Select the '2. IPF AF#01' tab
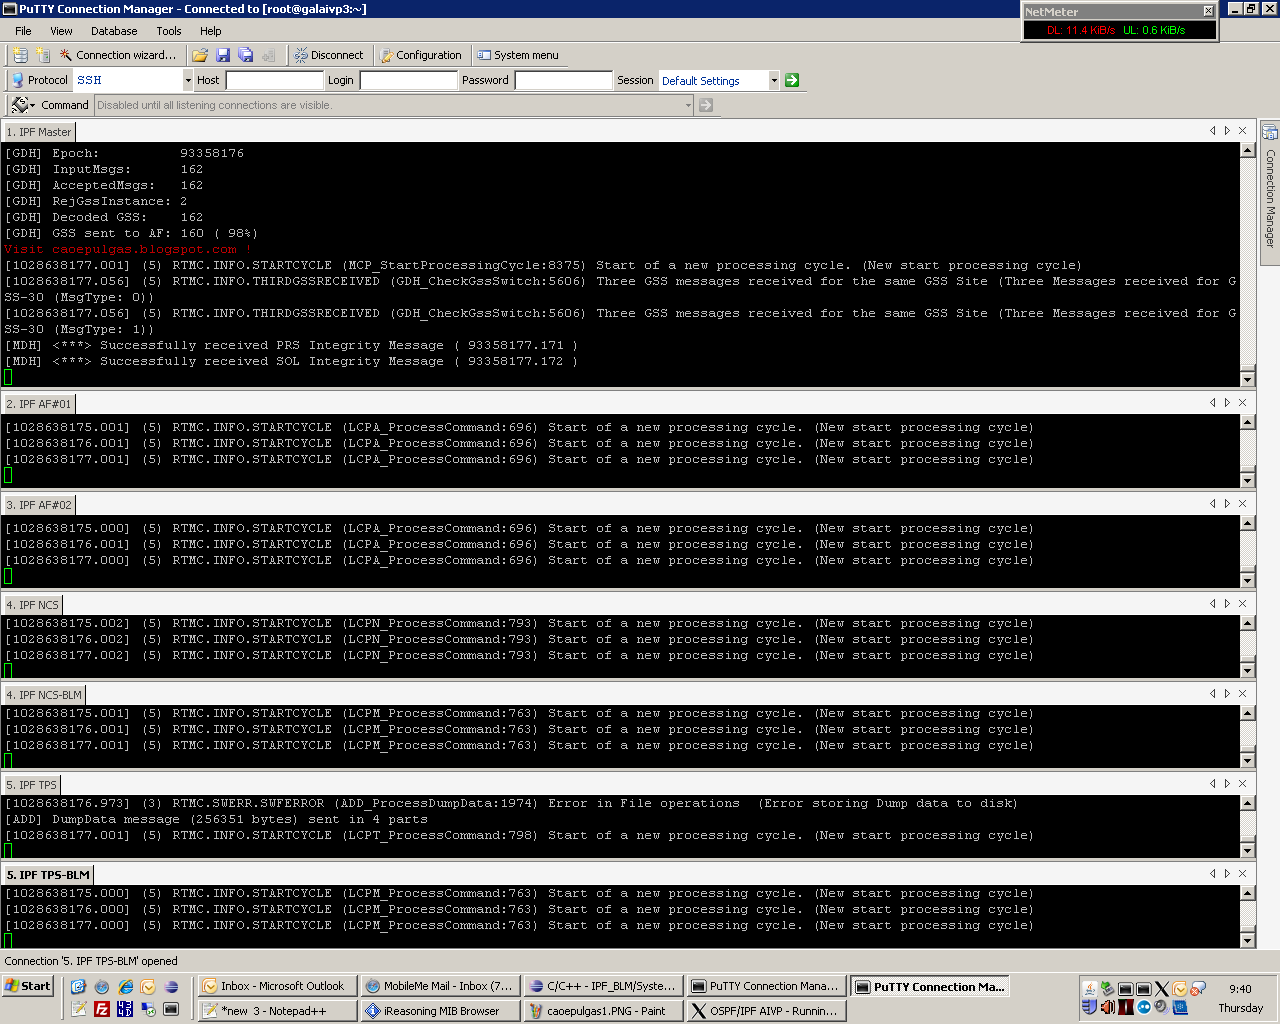This screenshot has height=1024, width=1280. tap(39, 404)
